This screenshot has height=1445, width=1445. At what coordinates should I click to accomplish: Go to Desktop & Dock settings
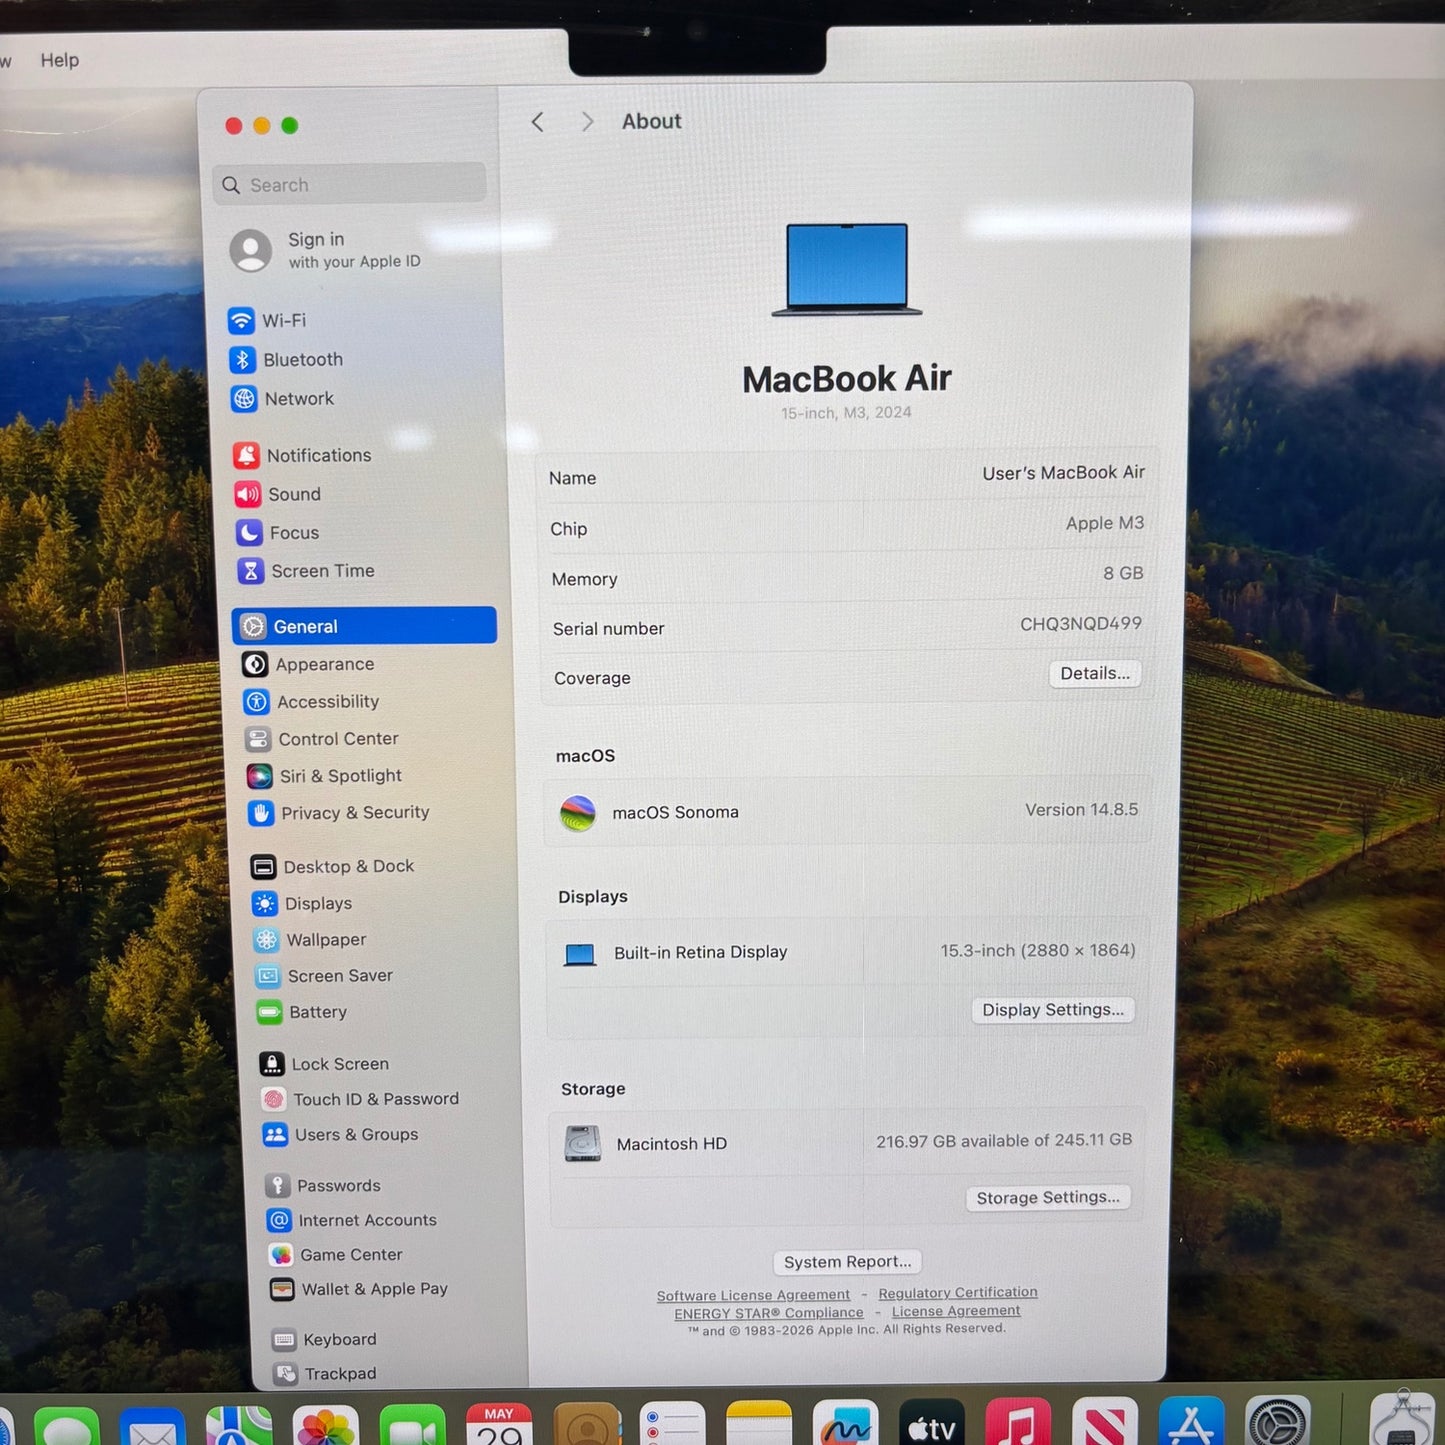click(333, 867)
